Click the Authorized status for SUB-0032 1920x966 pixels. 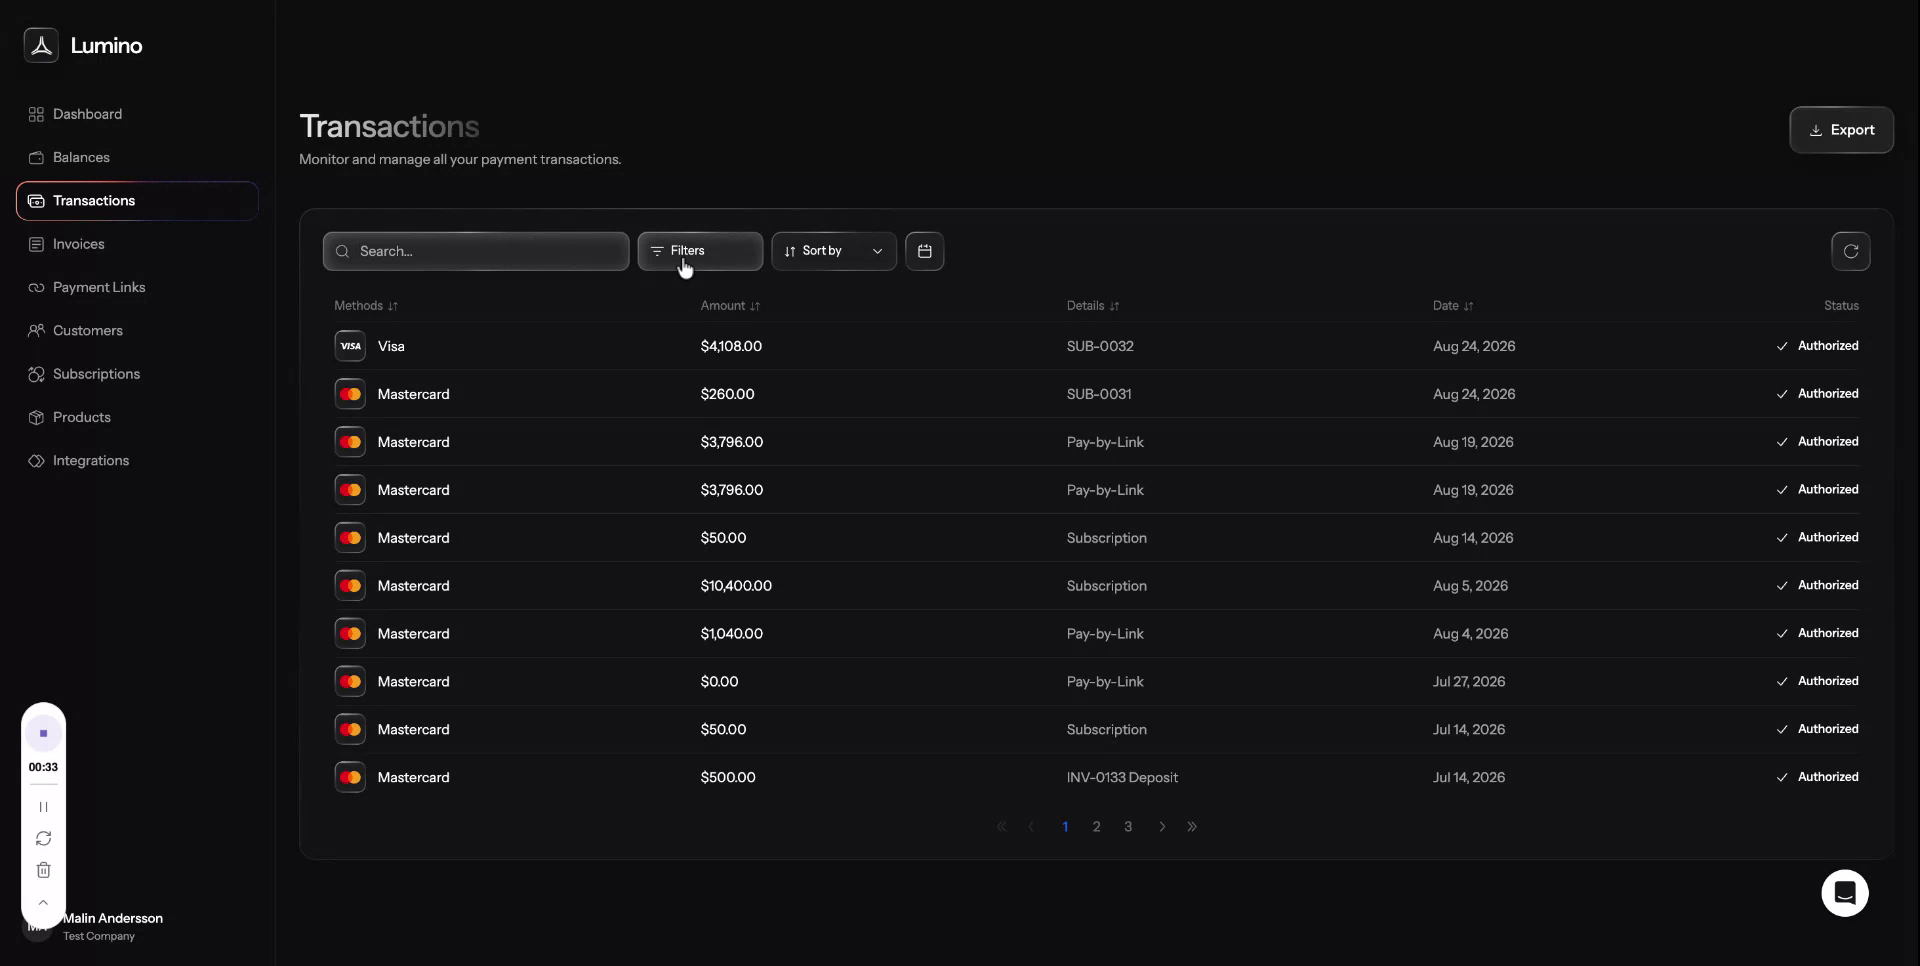pyautogui.click(x=1817, y=346)
